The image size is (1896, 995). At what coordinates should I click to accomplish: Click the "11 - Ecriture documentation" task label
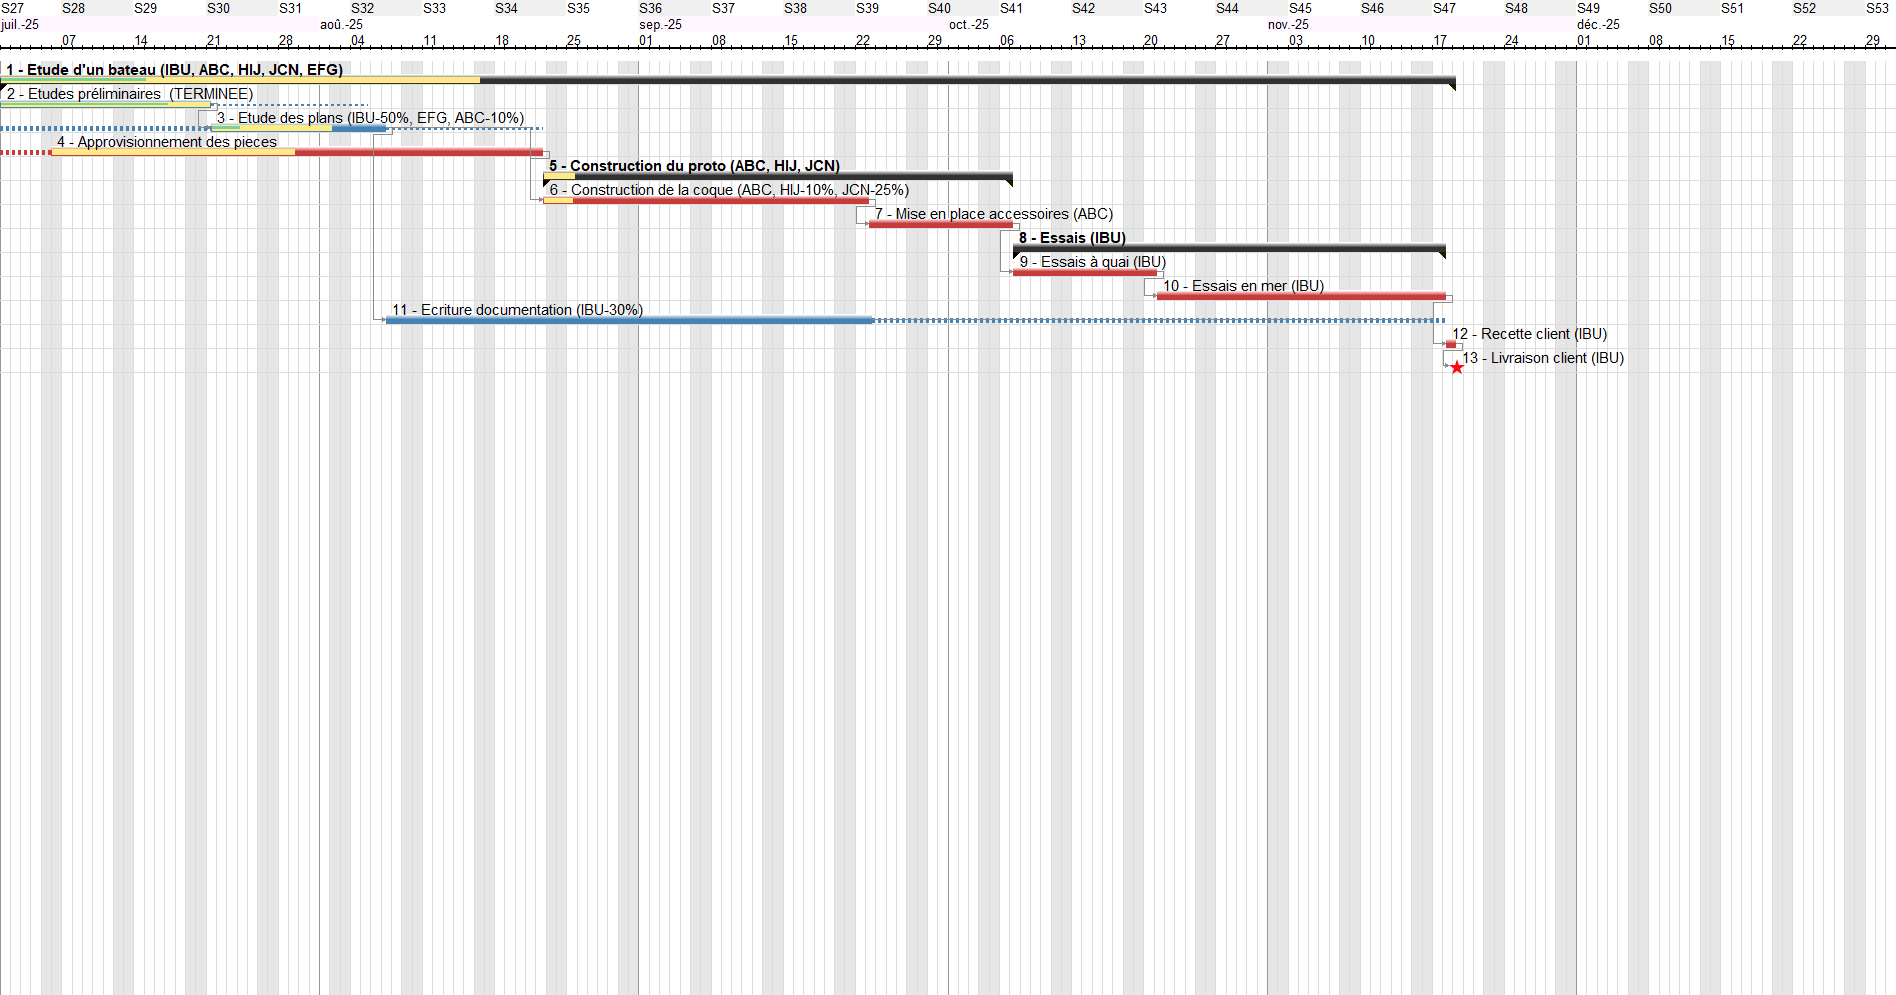coord(517,310)
